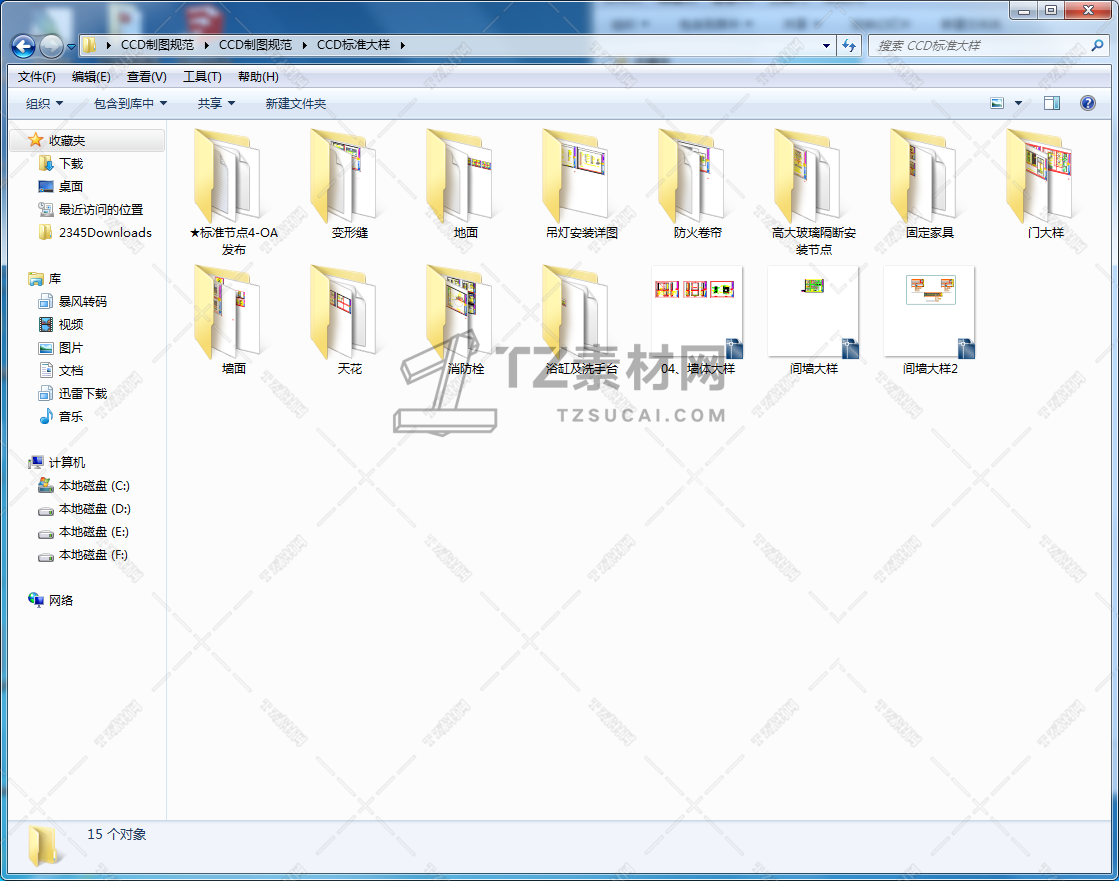
Task: Open the 共享 dropdown
Action: pos(216,103)
